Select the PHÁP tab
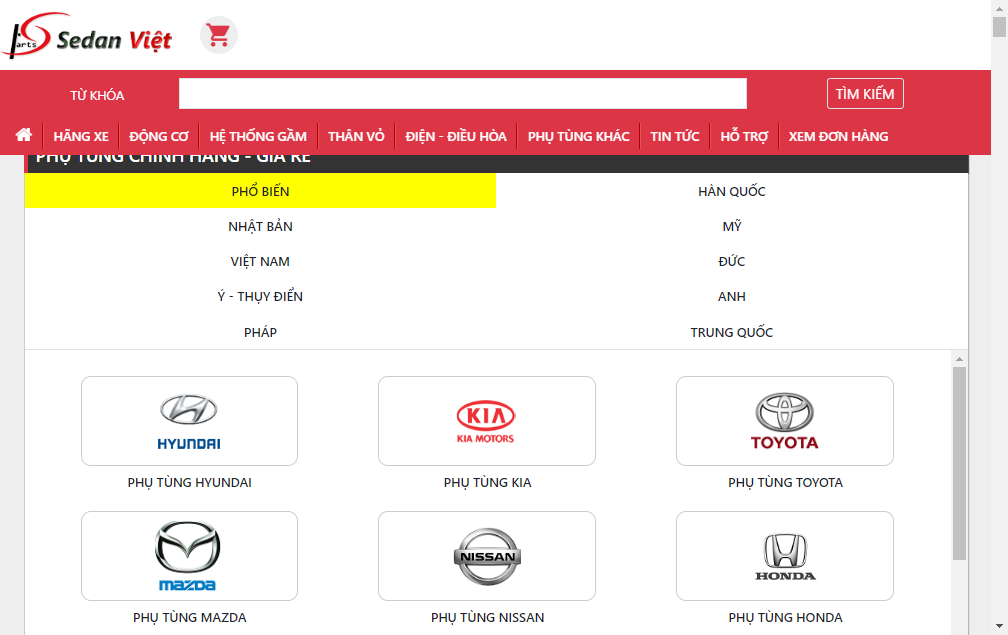Viewport: 1008px width, 635px height. pyautogui.click(x=260, y=332)
